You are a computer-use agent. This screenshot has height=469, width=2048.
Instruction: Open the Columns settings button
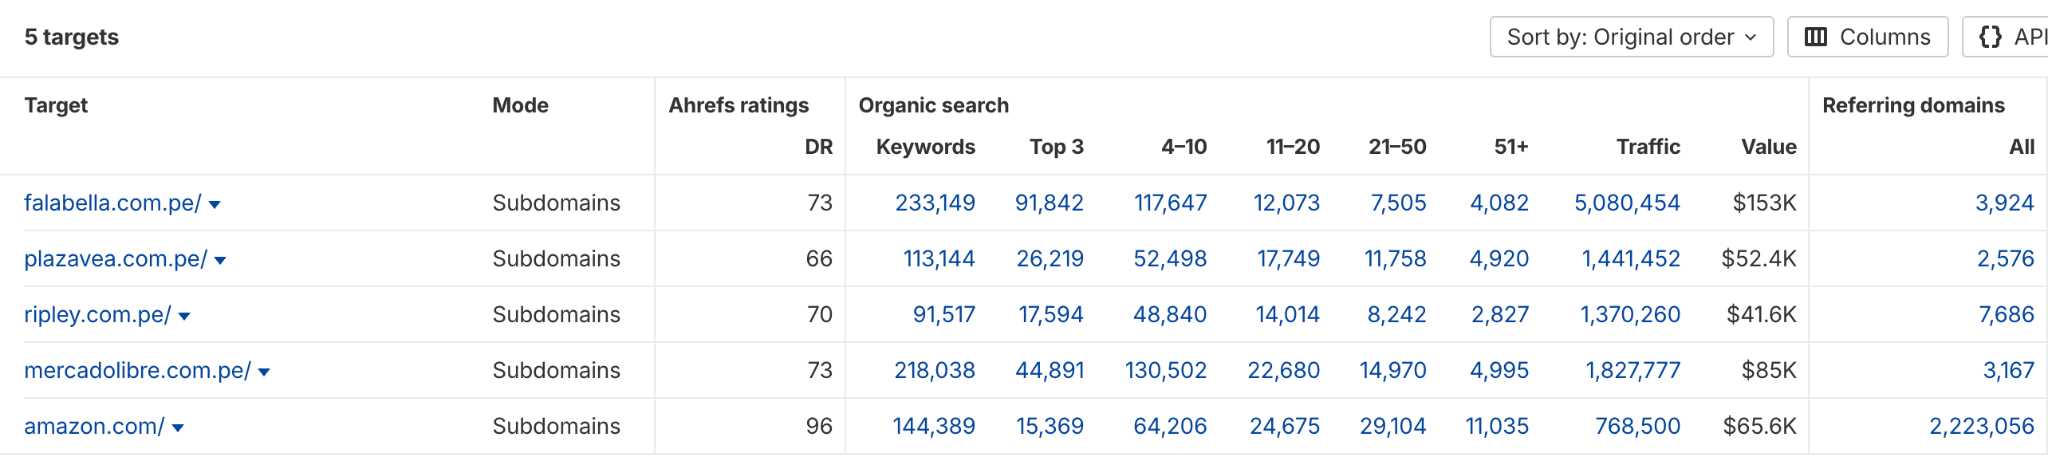[1867, 37]
